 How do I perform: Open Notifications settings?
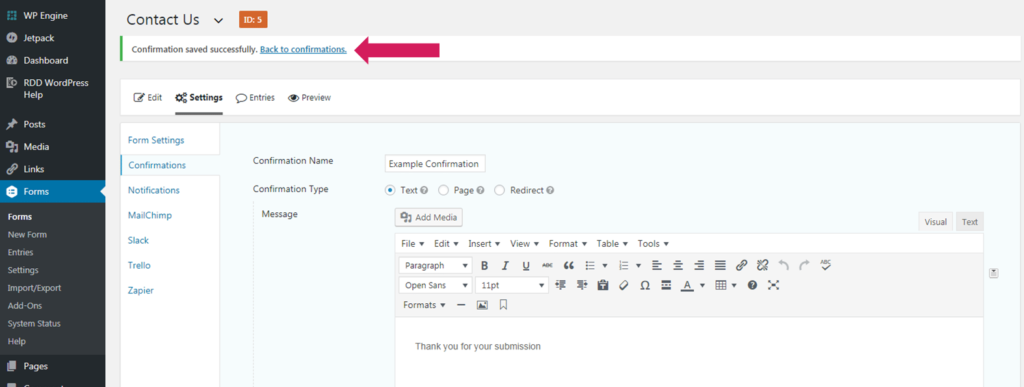tap(153, 190)
